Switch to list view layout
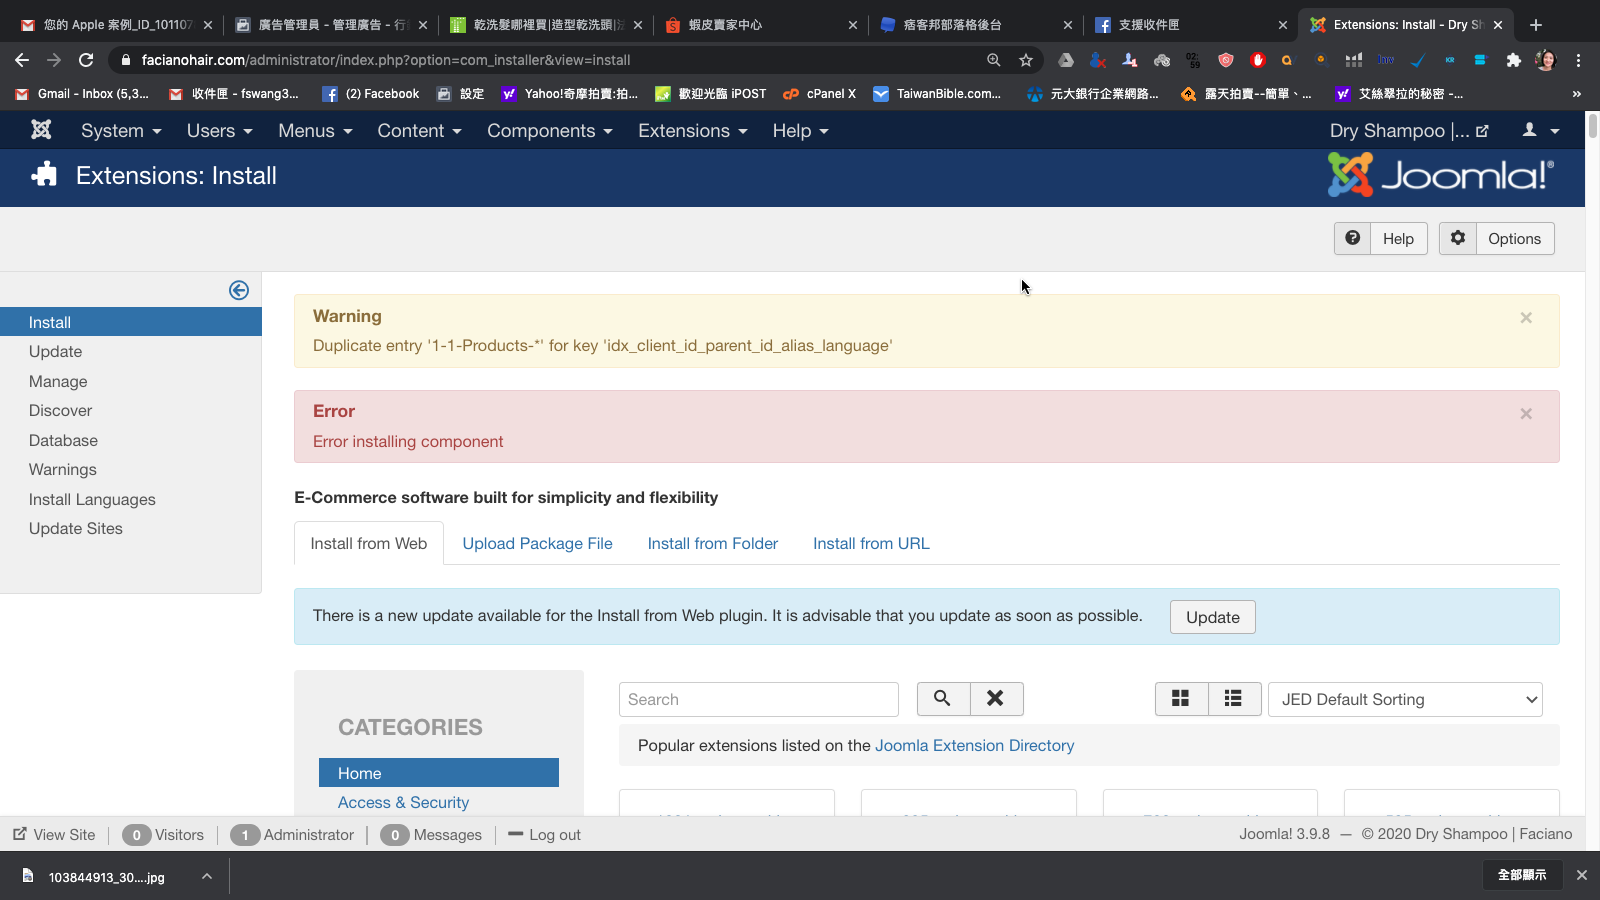1600x900 pixels. tap(1234, 699)
